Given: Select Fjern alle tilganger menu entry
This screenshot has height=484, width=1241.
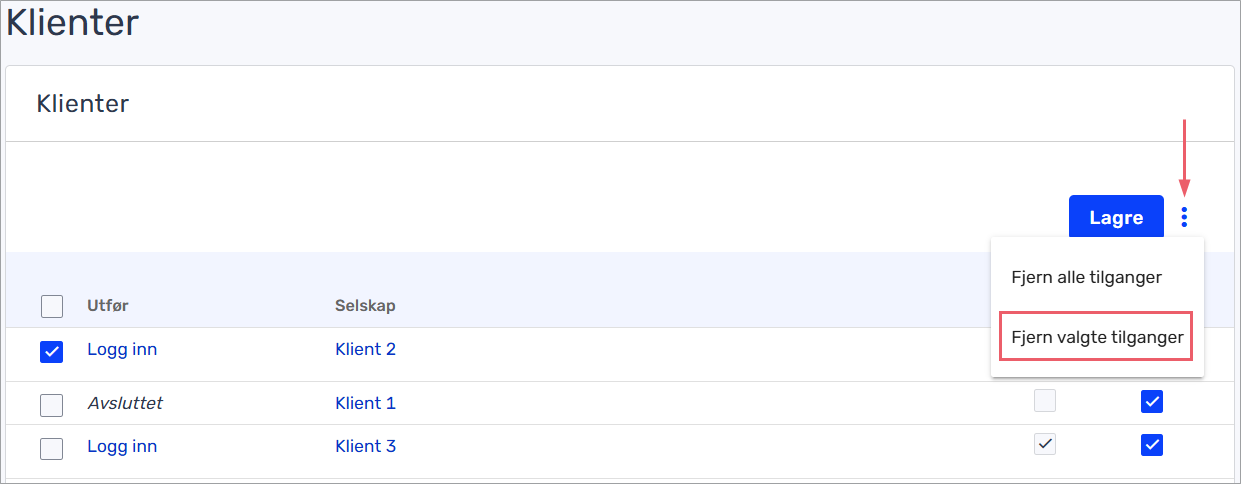Looking at the screenshot, I should (1086, 277).
